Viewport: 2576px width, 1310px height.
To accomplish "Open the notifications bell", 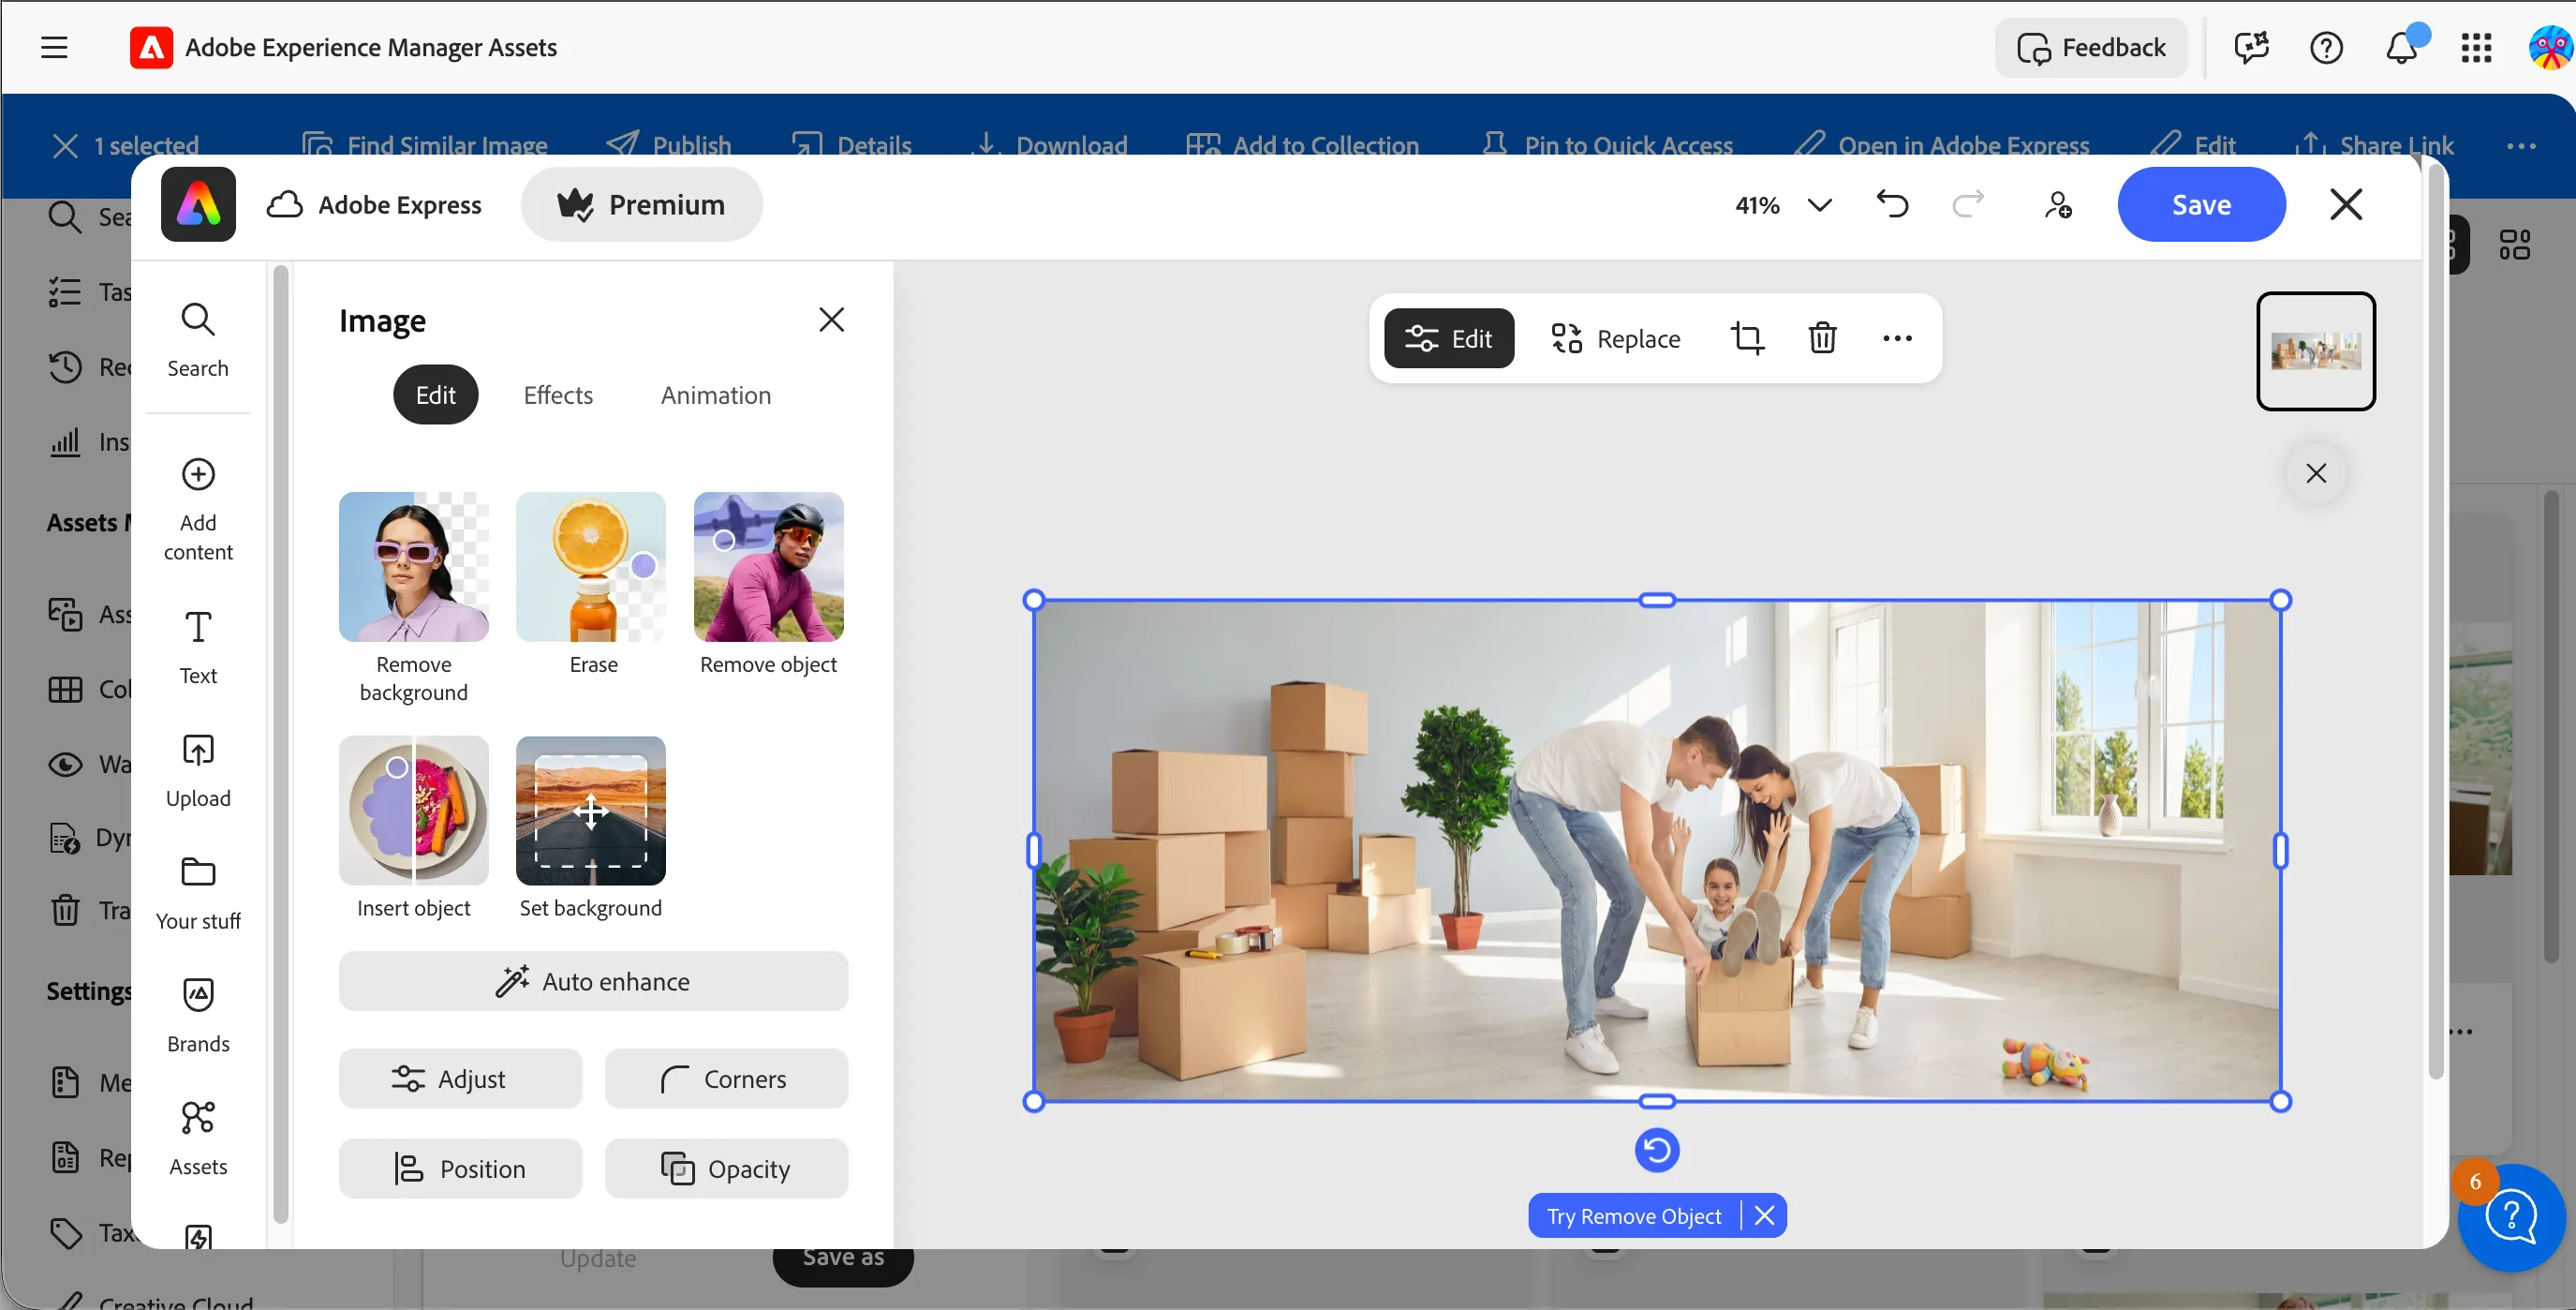I will 2402,47.
